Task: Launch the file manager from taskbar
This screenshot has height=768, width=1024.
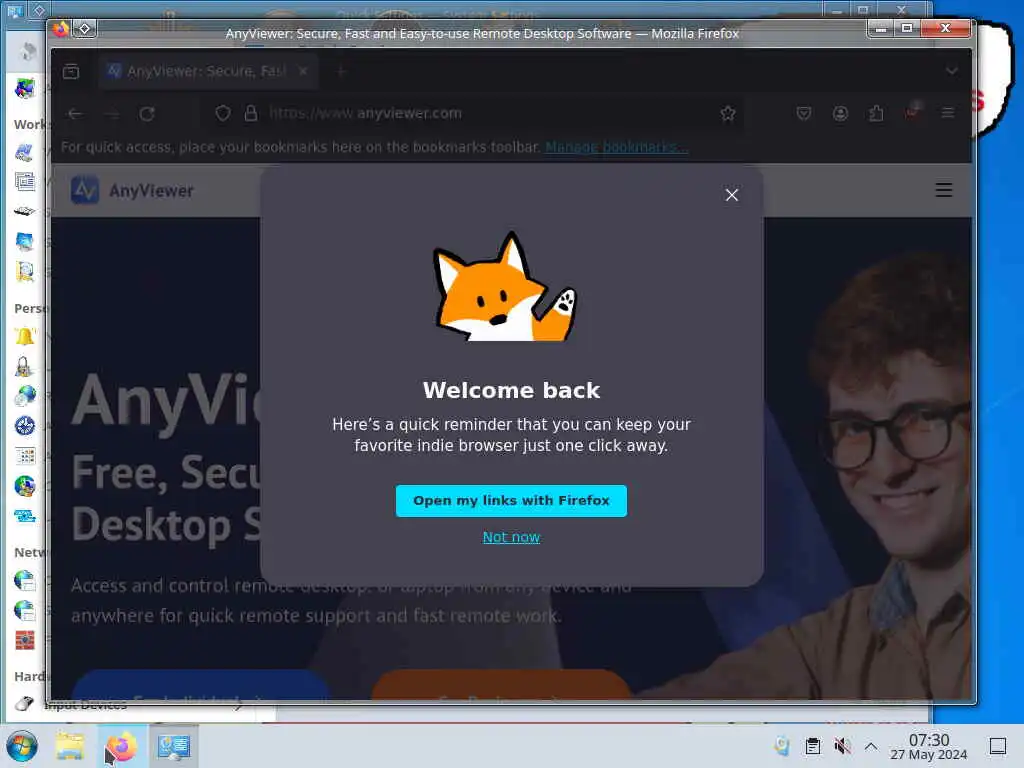Action: pyautogui.click(x=70, y=746)
